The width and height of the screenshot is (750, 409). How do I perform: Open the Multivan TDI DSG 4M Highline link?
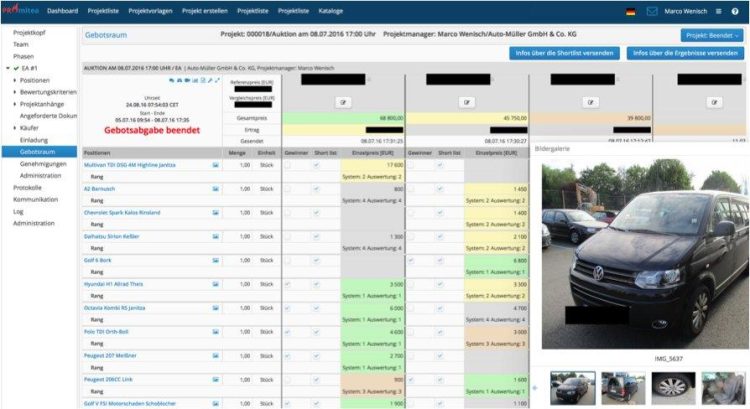coord(130,165)
